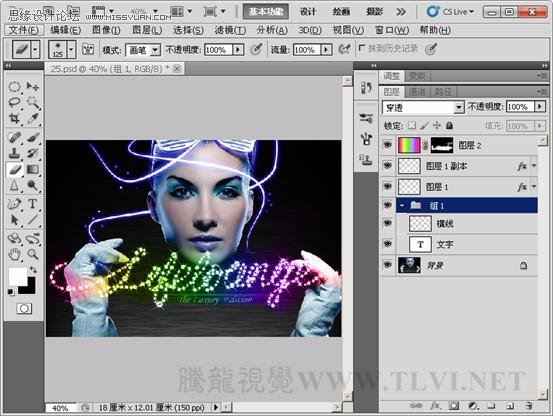Viewport: 553px width, 416px height.
Task: Switch to the 设计 workspace
Action: click(308, 12)
